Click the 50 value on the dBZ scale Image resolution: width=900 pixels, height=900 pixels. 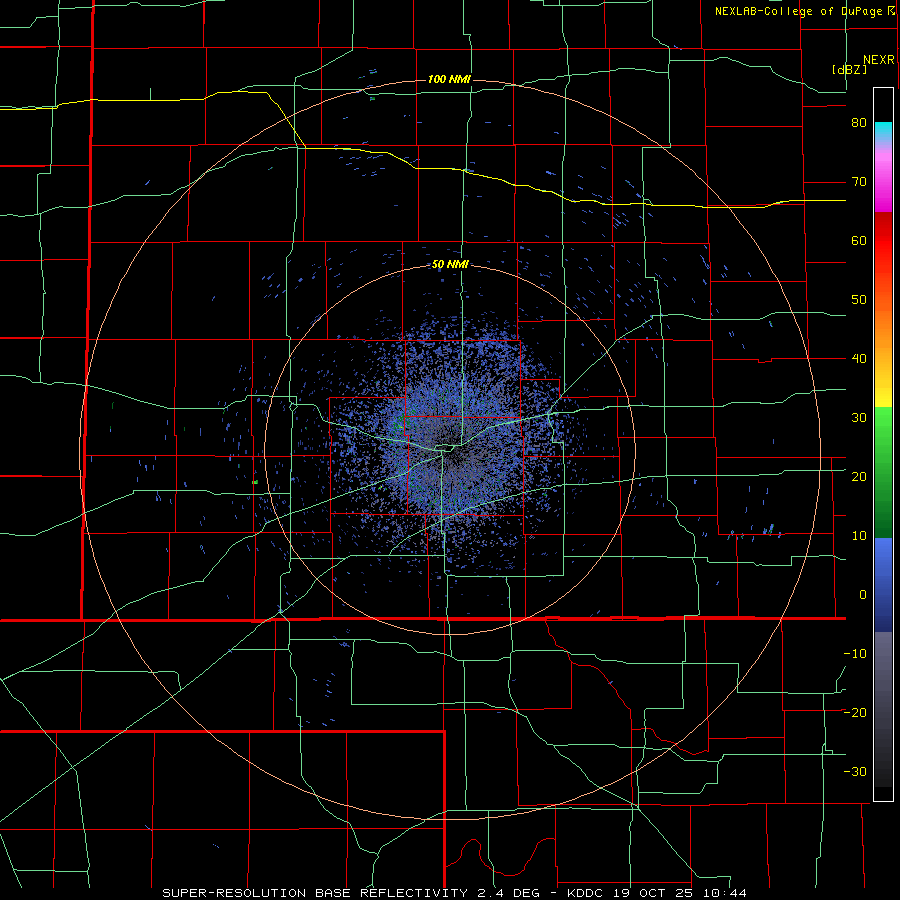pyautogui.click(x=859, y=300)
